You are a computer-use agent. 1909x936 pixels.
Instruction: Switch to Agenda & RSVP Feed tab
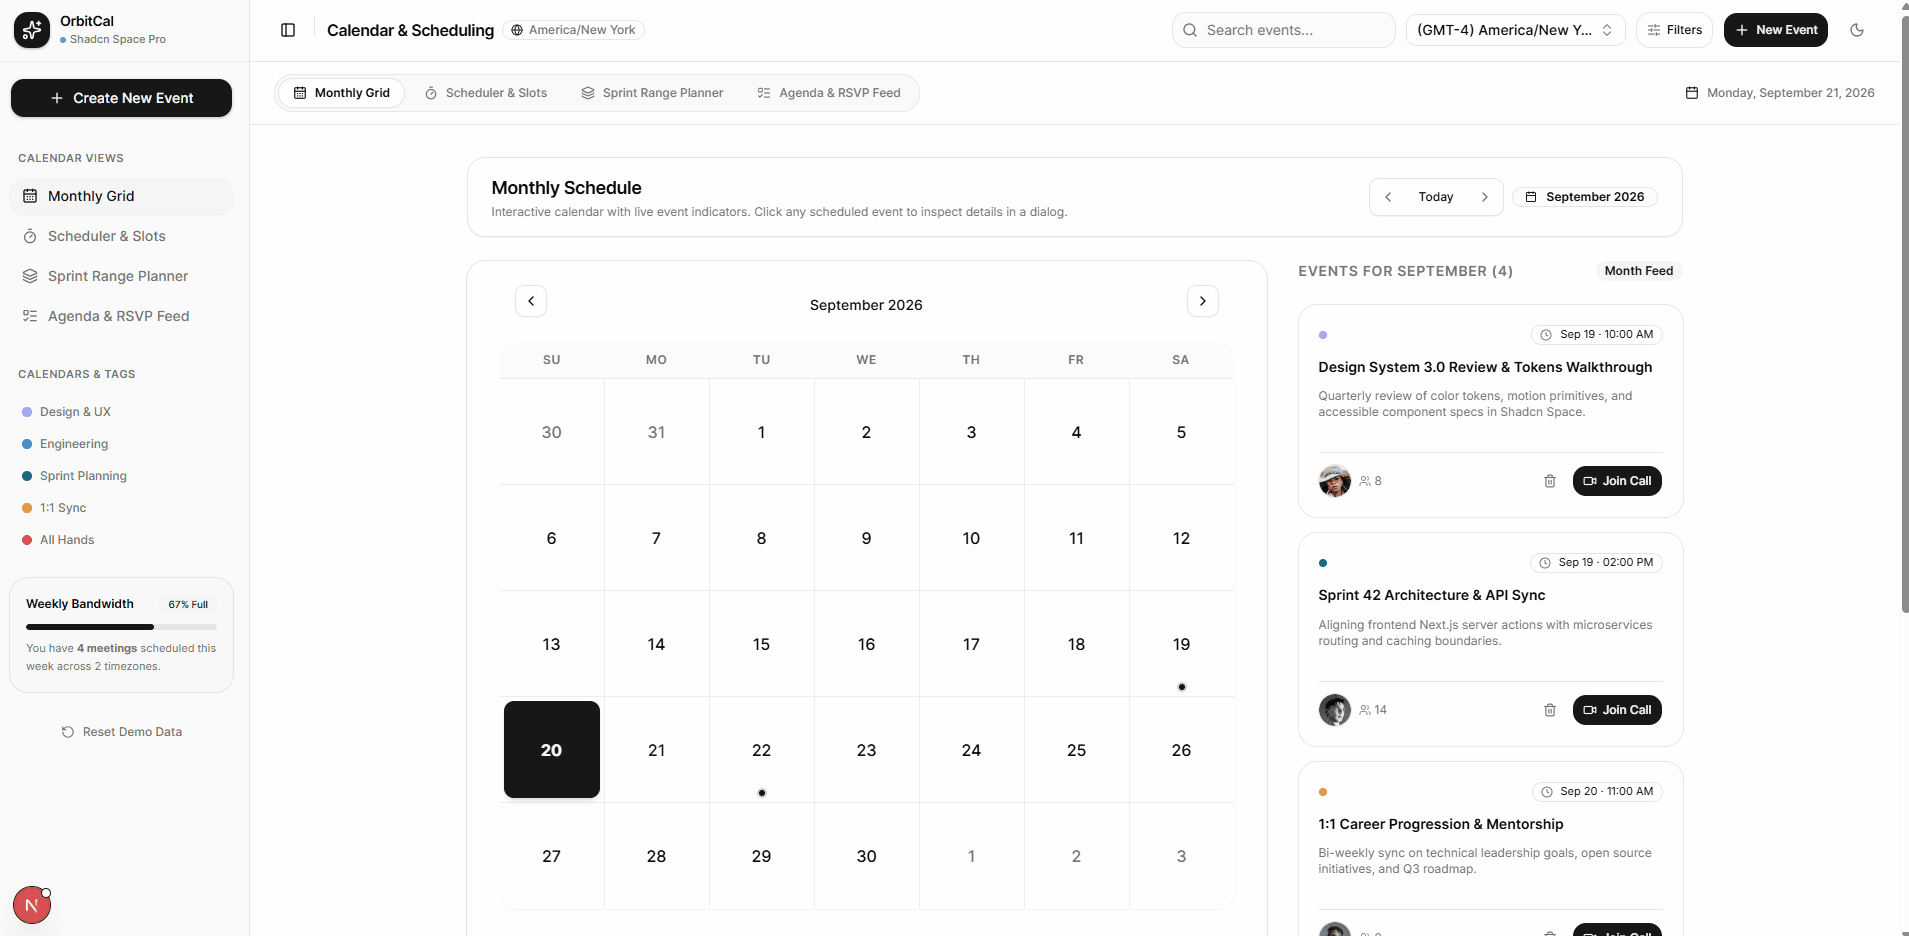pos(829,93)
